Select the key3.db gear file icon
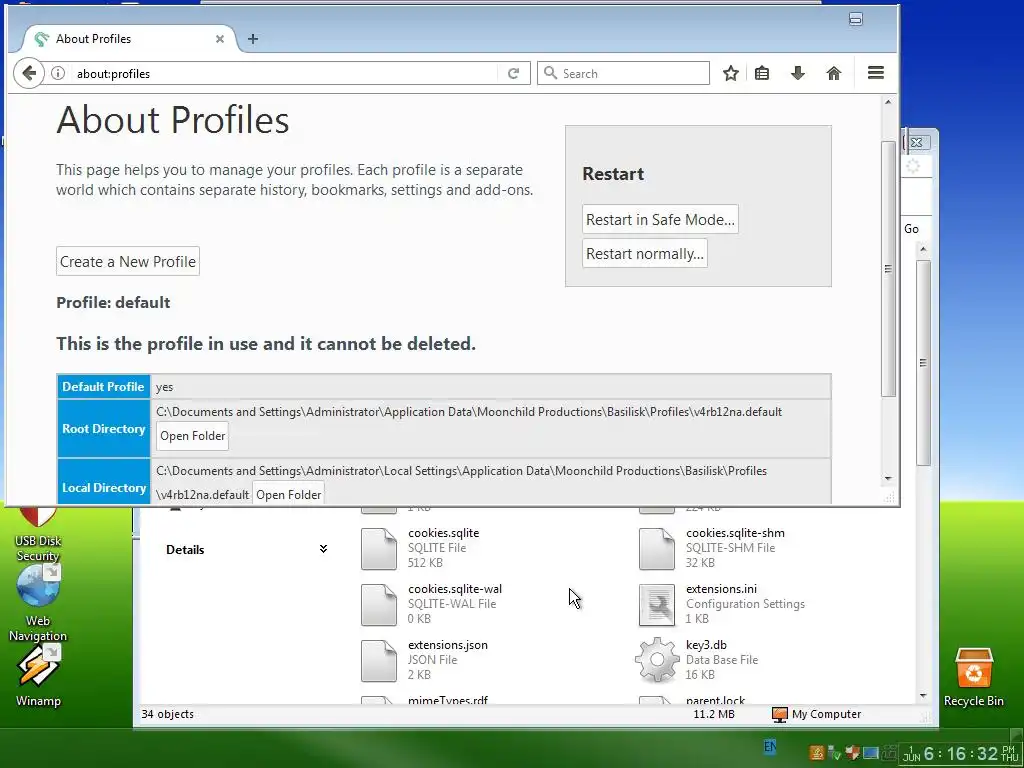 pos(656,660)
